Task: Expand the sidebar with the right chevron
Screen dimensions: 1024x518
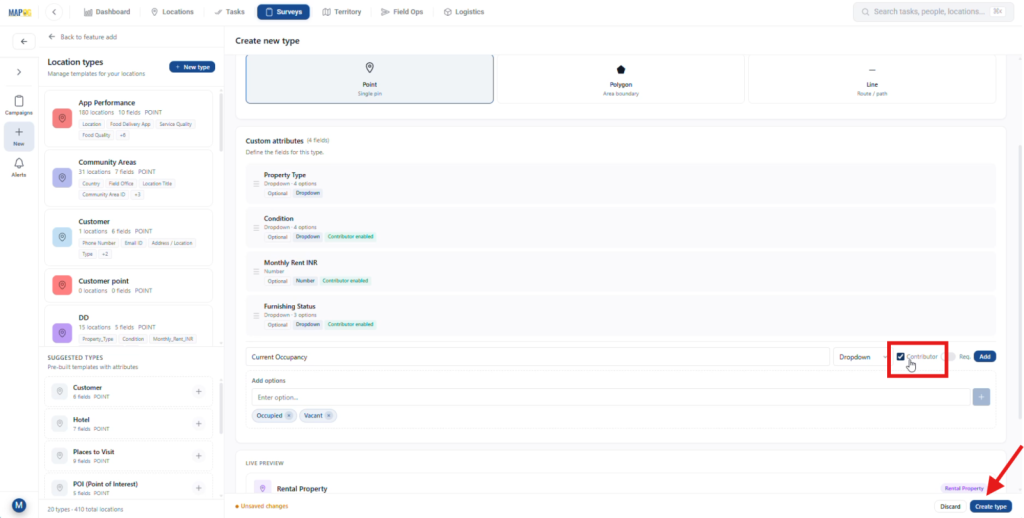Action: [x=19, y=72]
